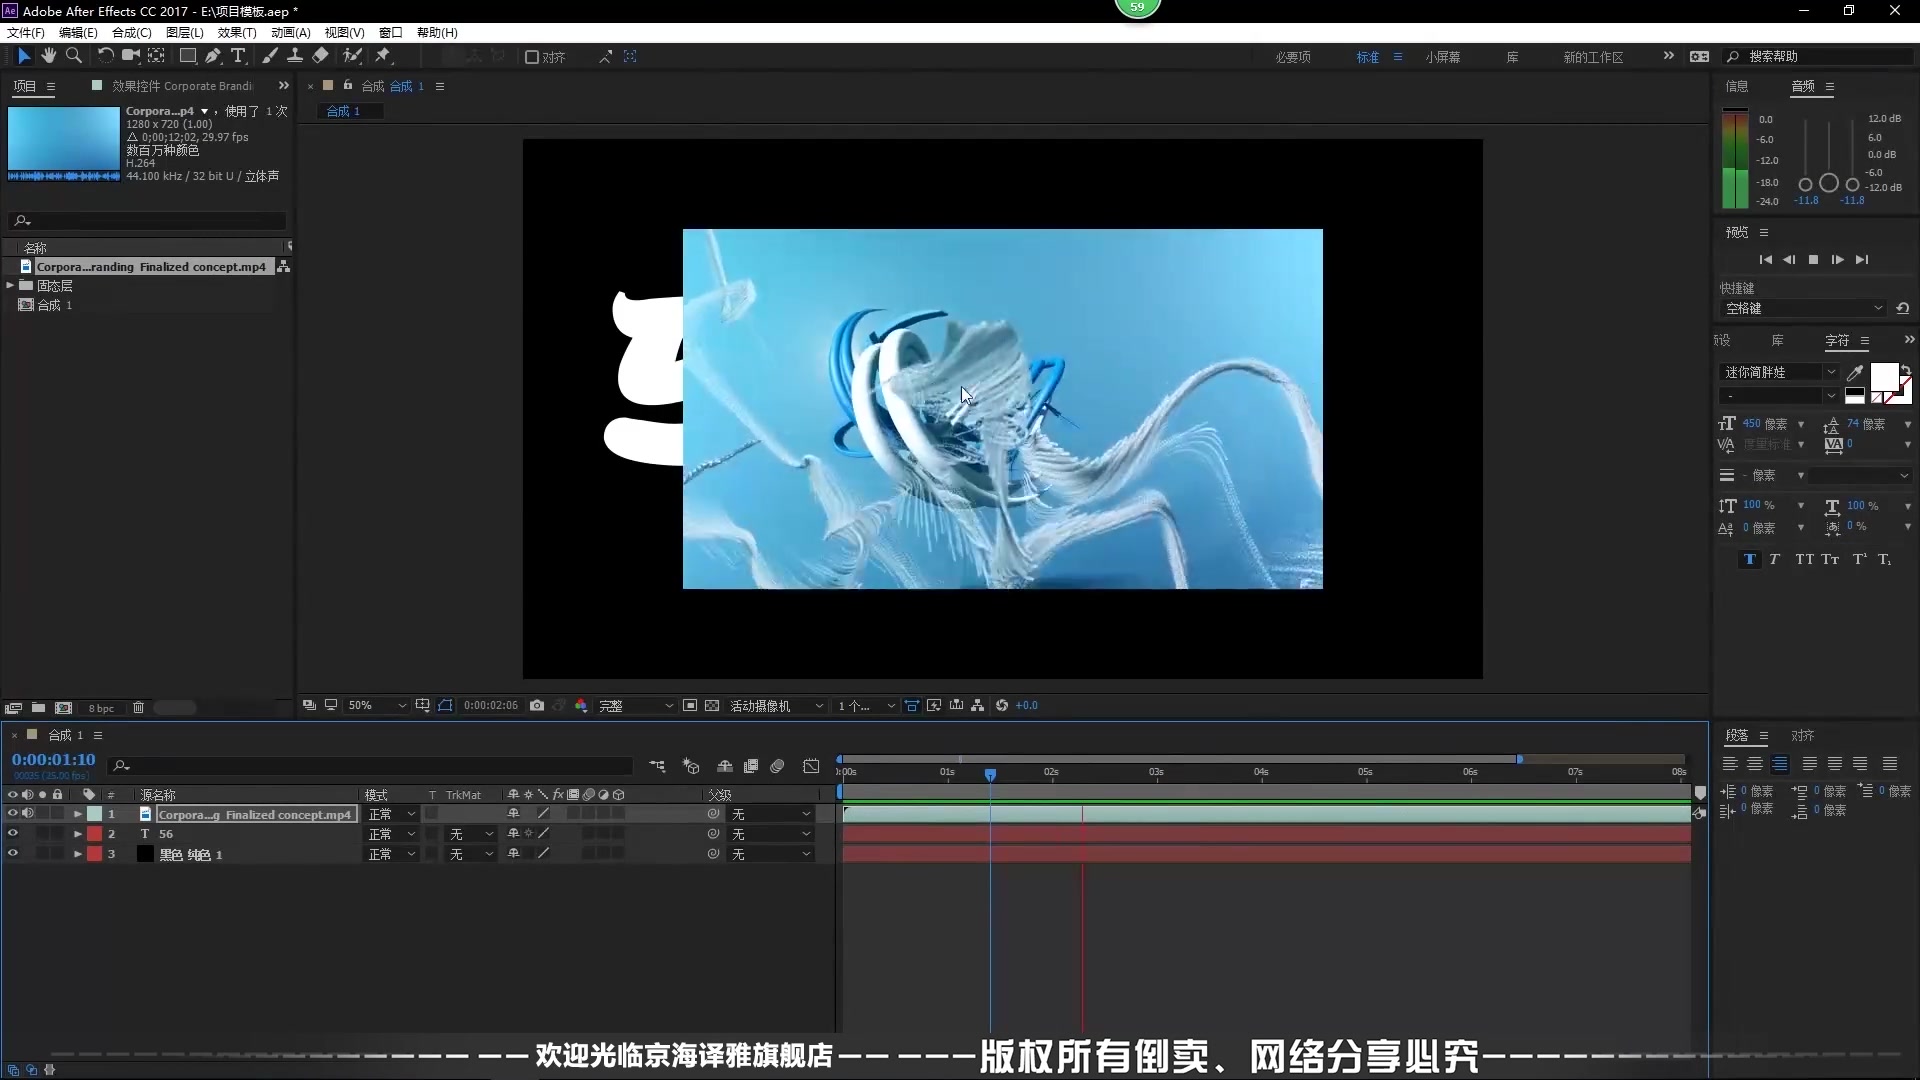Hide the 56 text layer
Viewport: 1920px width, 1080px height.
click(13, 834)
